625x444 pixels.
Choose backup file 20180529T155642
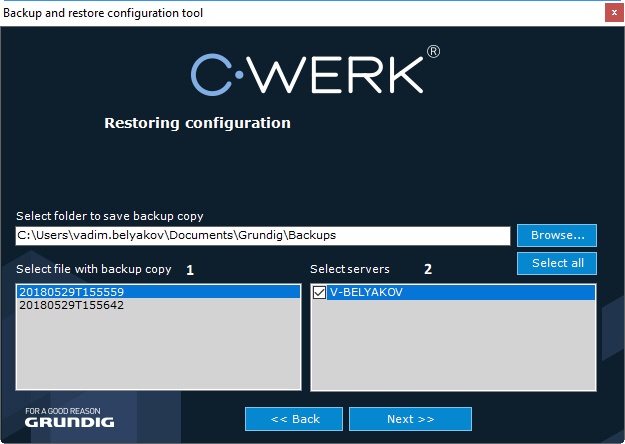coord(71,305)
